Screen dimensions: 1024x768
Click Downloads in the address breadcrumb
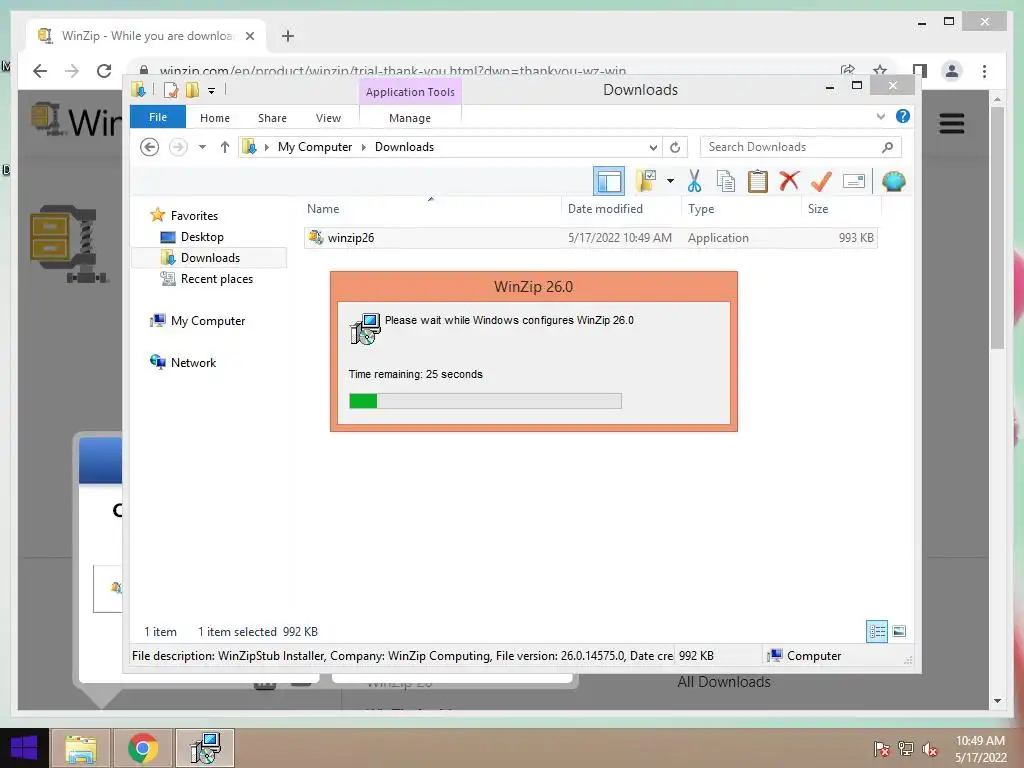[404, 147]
